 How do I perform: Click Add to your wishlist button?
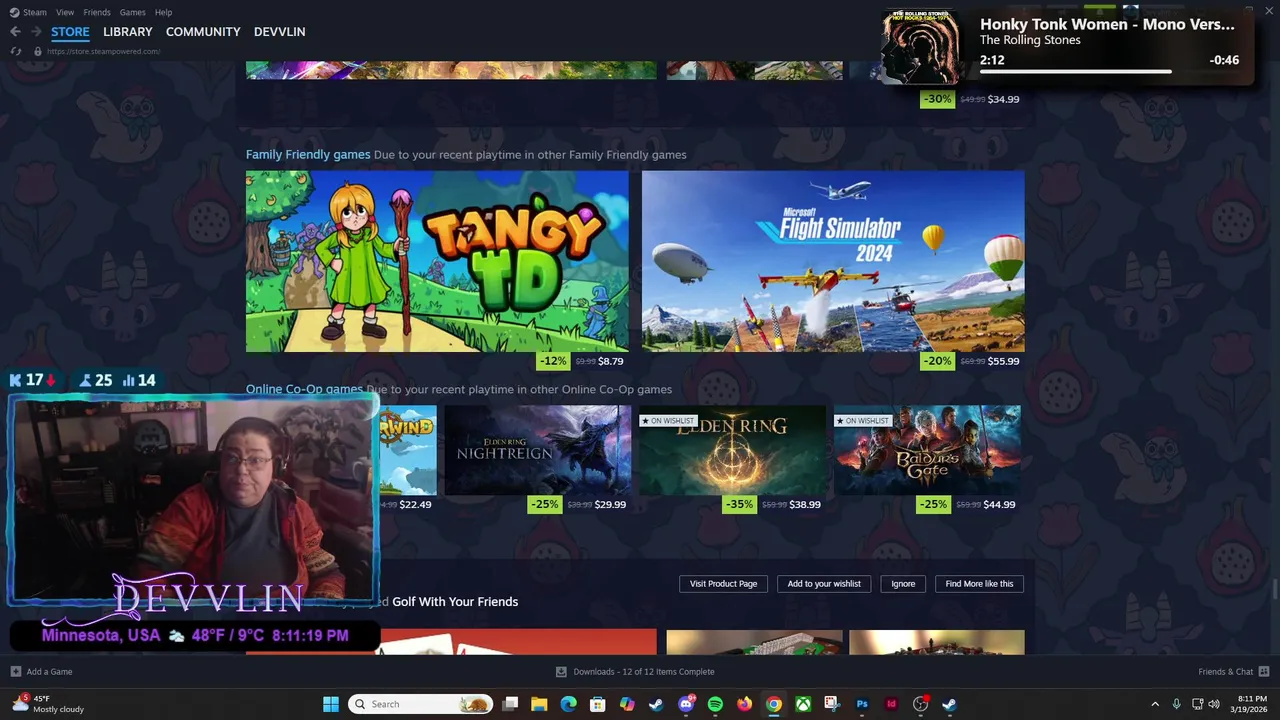[x=824, y=584]
